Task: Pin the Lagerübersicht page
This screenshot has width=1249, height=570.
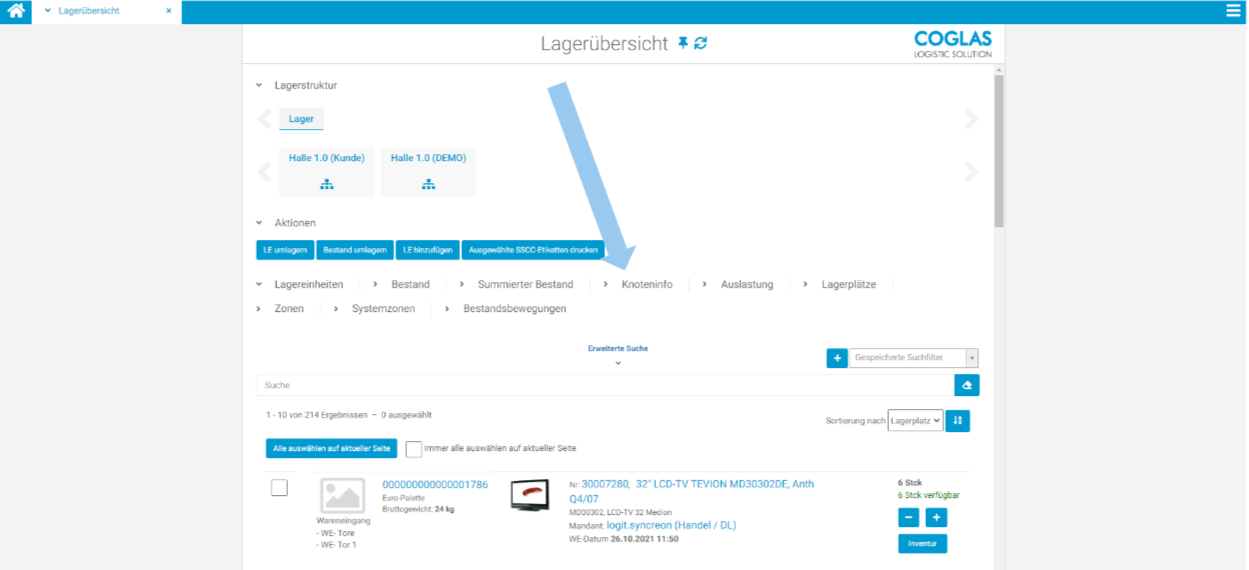Action: point(683,43)
